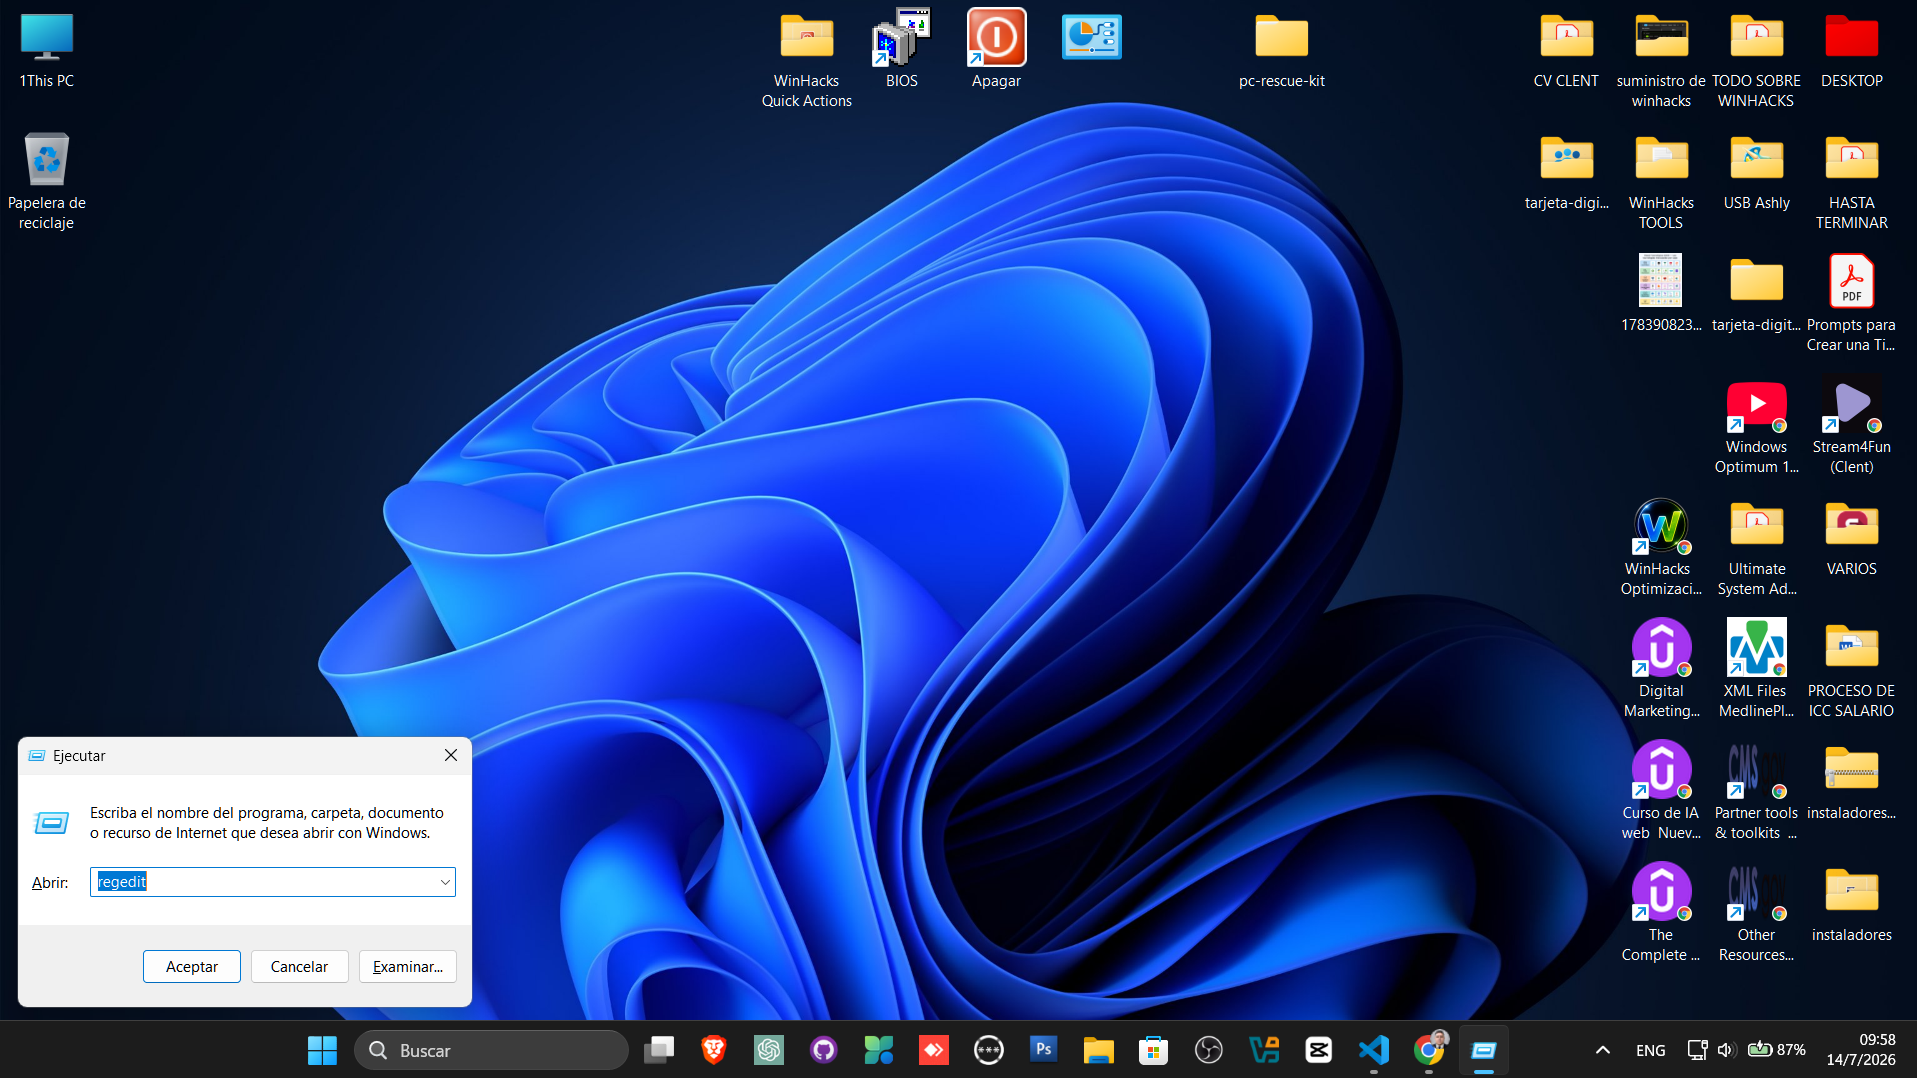The width and height of the screenshot is (1917, 1078).
Task: Select the Stream4Fun (Clent) shortcut
Action: pyautogui.click(x=1852, y=426)
